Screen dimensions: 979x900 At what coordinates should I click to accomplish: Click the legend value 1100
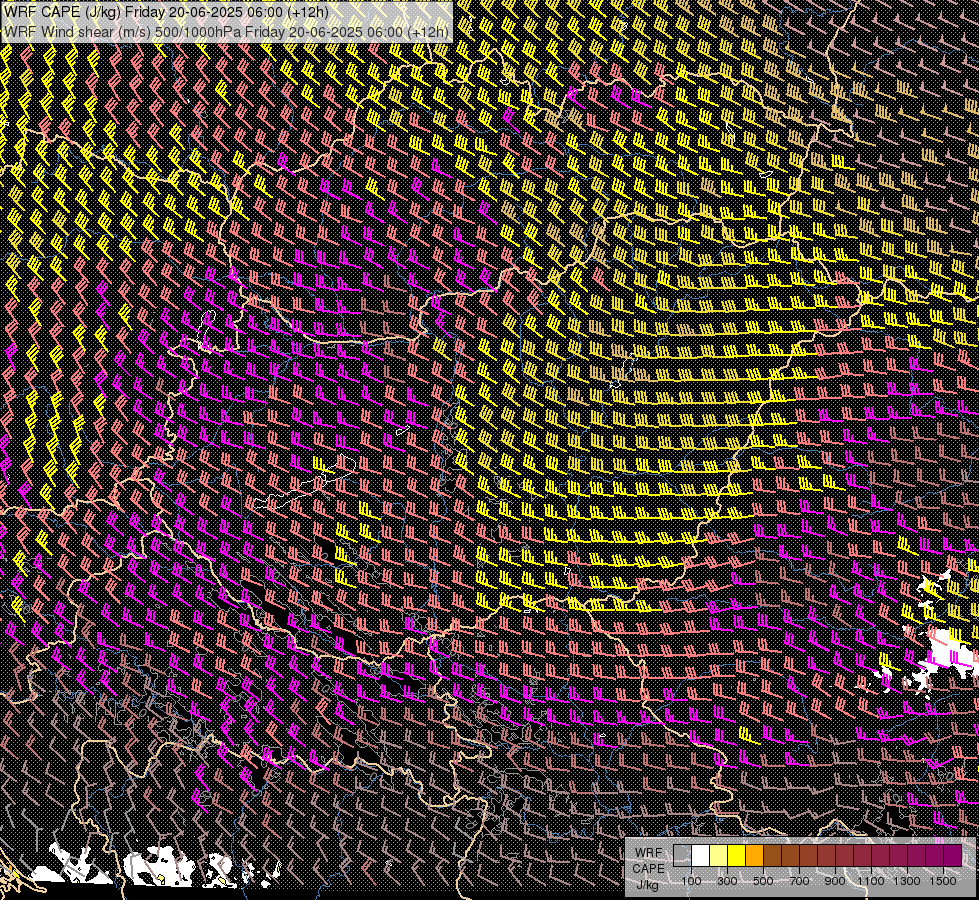point(870,881)
